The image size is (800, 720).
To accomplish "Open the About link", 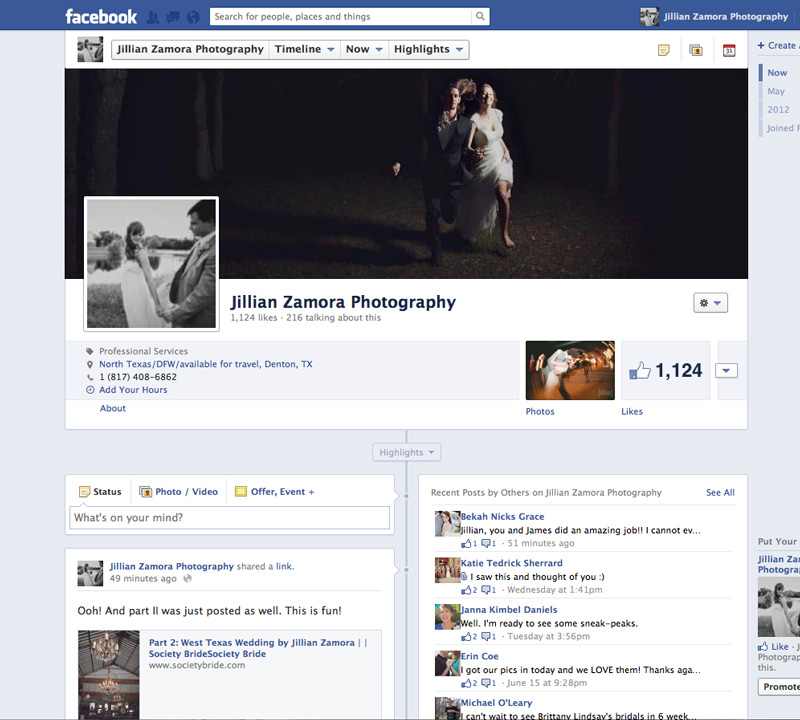I will 113,408.
